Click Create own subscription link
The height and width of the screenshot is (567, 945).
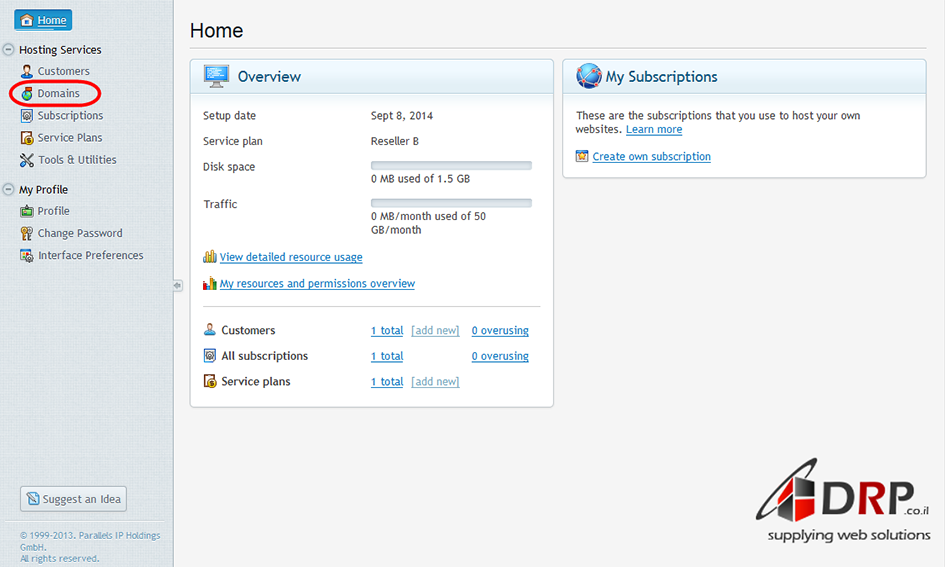coord(651,156)
